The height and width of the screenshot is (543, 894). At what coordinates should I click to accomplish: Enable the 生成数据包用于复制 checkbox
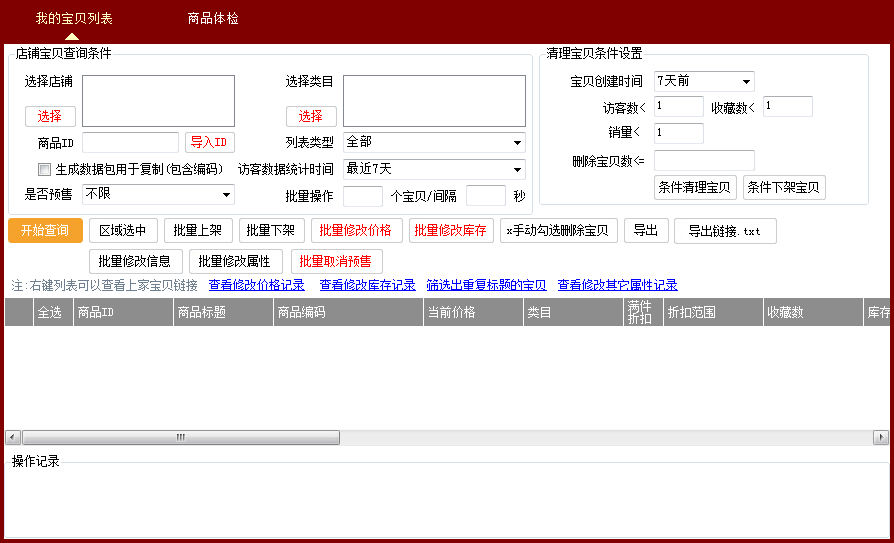pyautogui.click(x=44, y=169)
